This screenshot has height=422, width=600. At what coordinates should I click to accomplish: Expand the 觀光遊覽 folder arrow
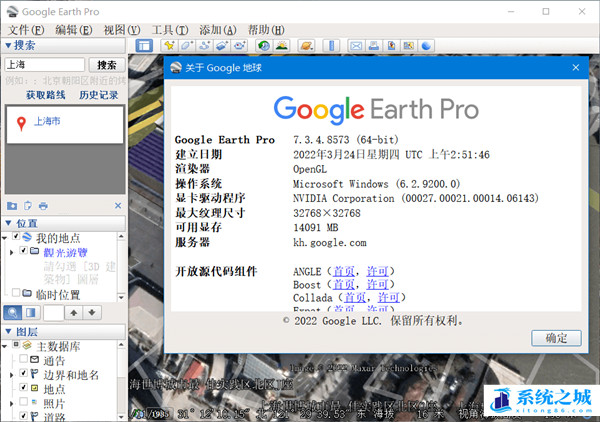[11, 253]
